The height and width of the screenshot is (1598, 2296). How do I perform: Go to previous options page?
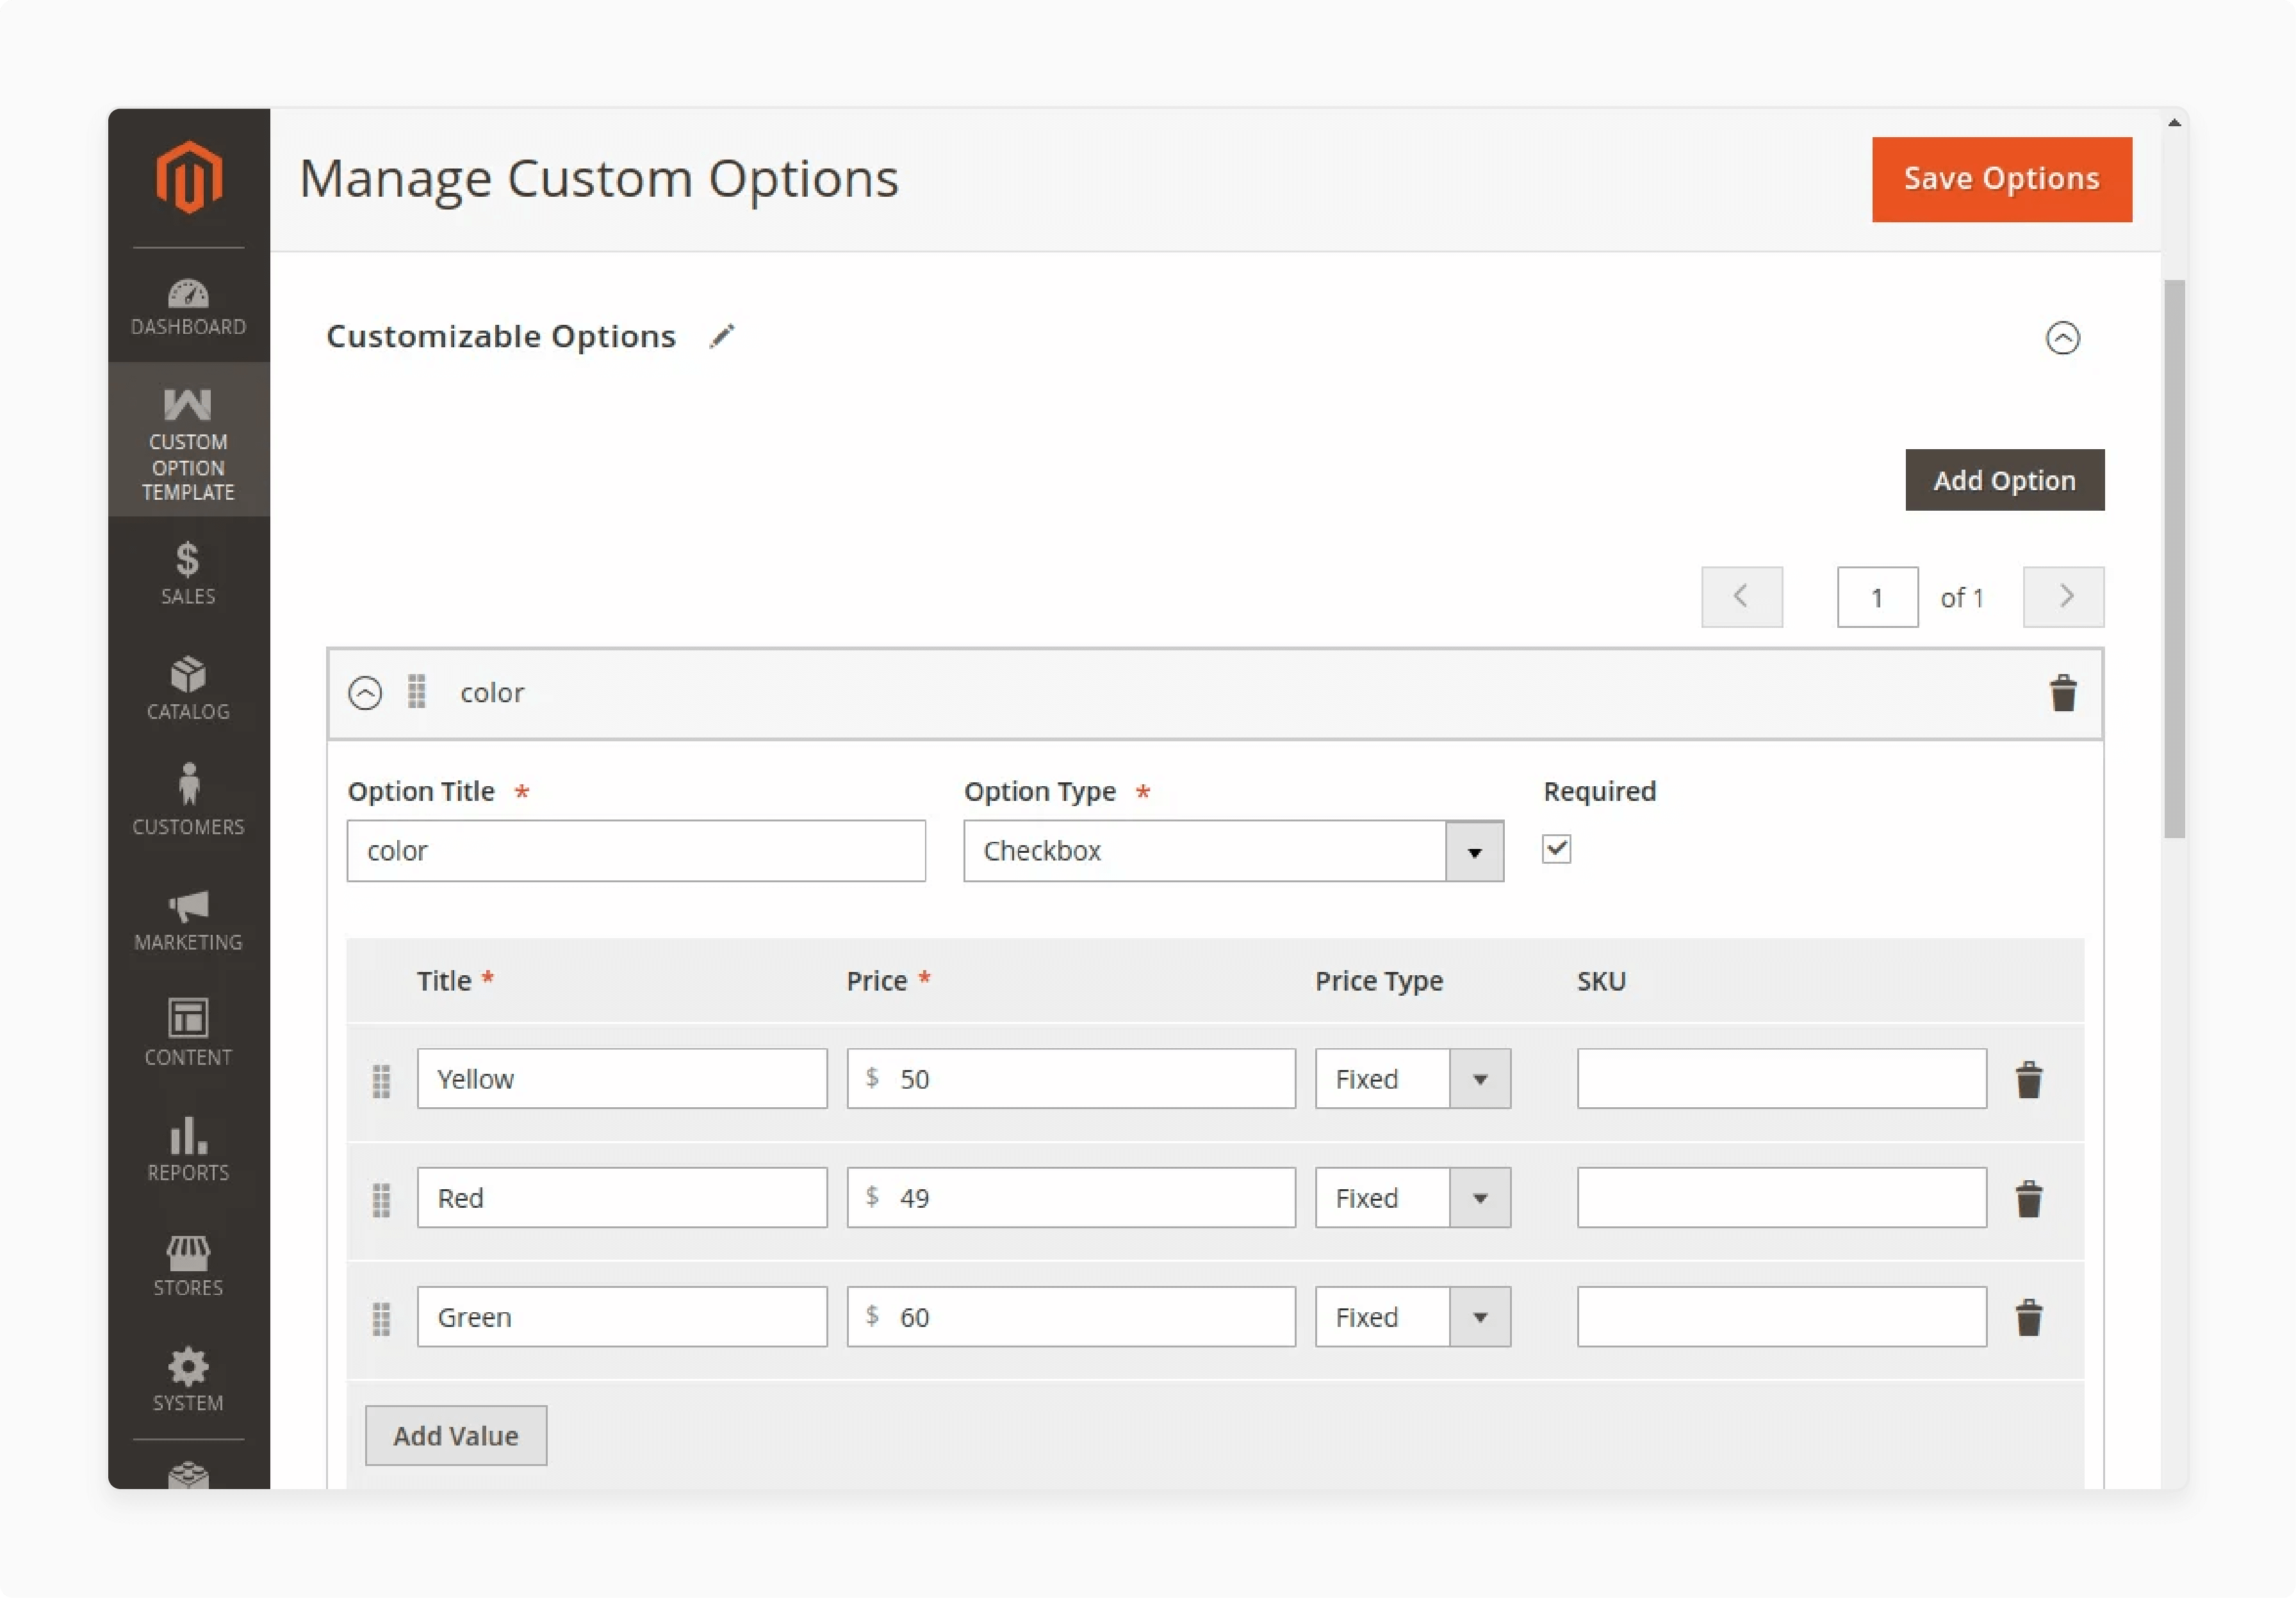[1742, 597]
